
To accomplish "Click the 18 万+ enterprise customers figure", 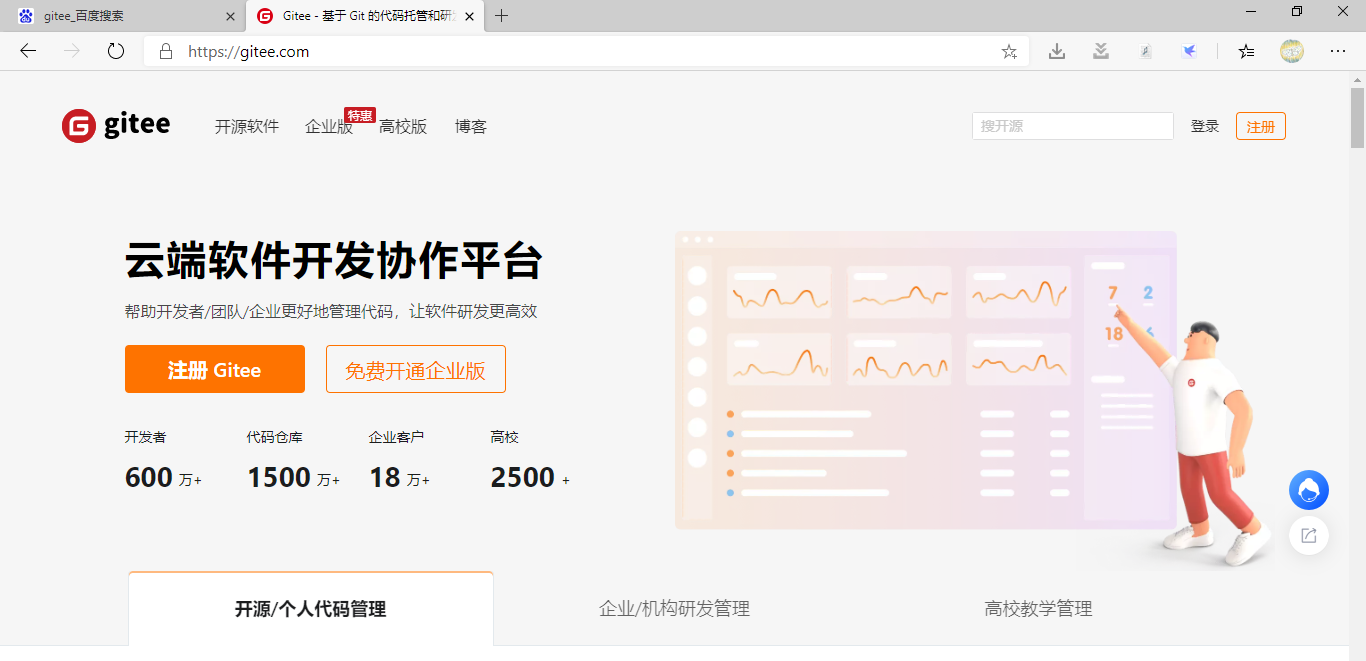I will pos(399,478).
